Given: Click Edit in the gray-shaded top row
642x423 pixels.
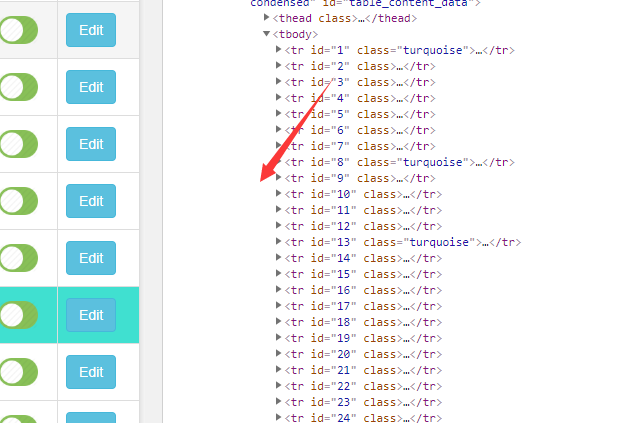Looking at the screenshot, I should click(91, 30).
